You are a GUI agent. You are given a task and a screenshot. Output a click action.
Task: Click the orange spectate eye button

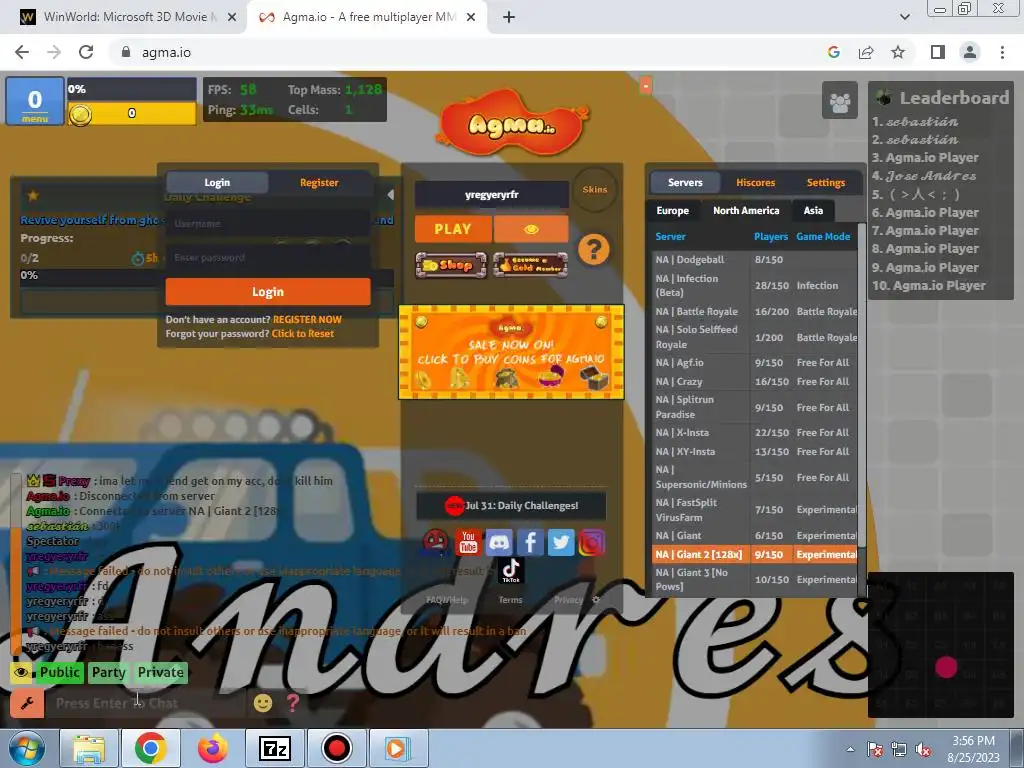click(531, 229)
